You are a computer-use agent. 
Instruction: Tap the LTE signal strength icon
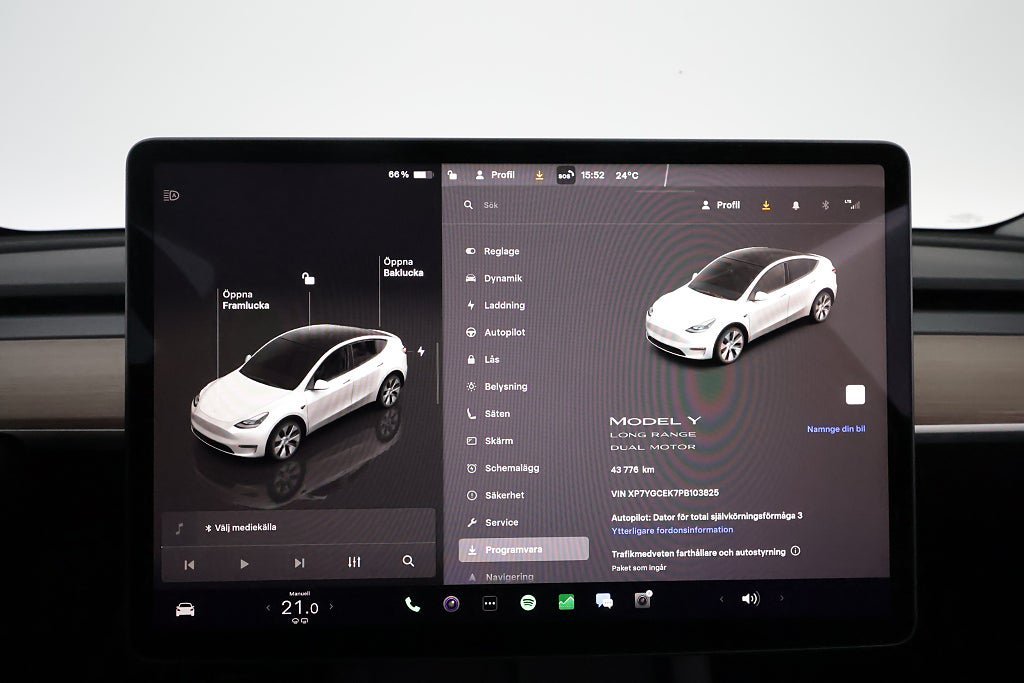pos(852,204)
